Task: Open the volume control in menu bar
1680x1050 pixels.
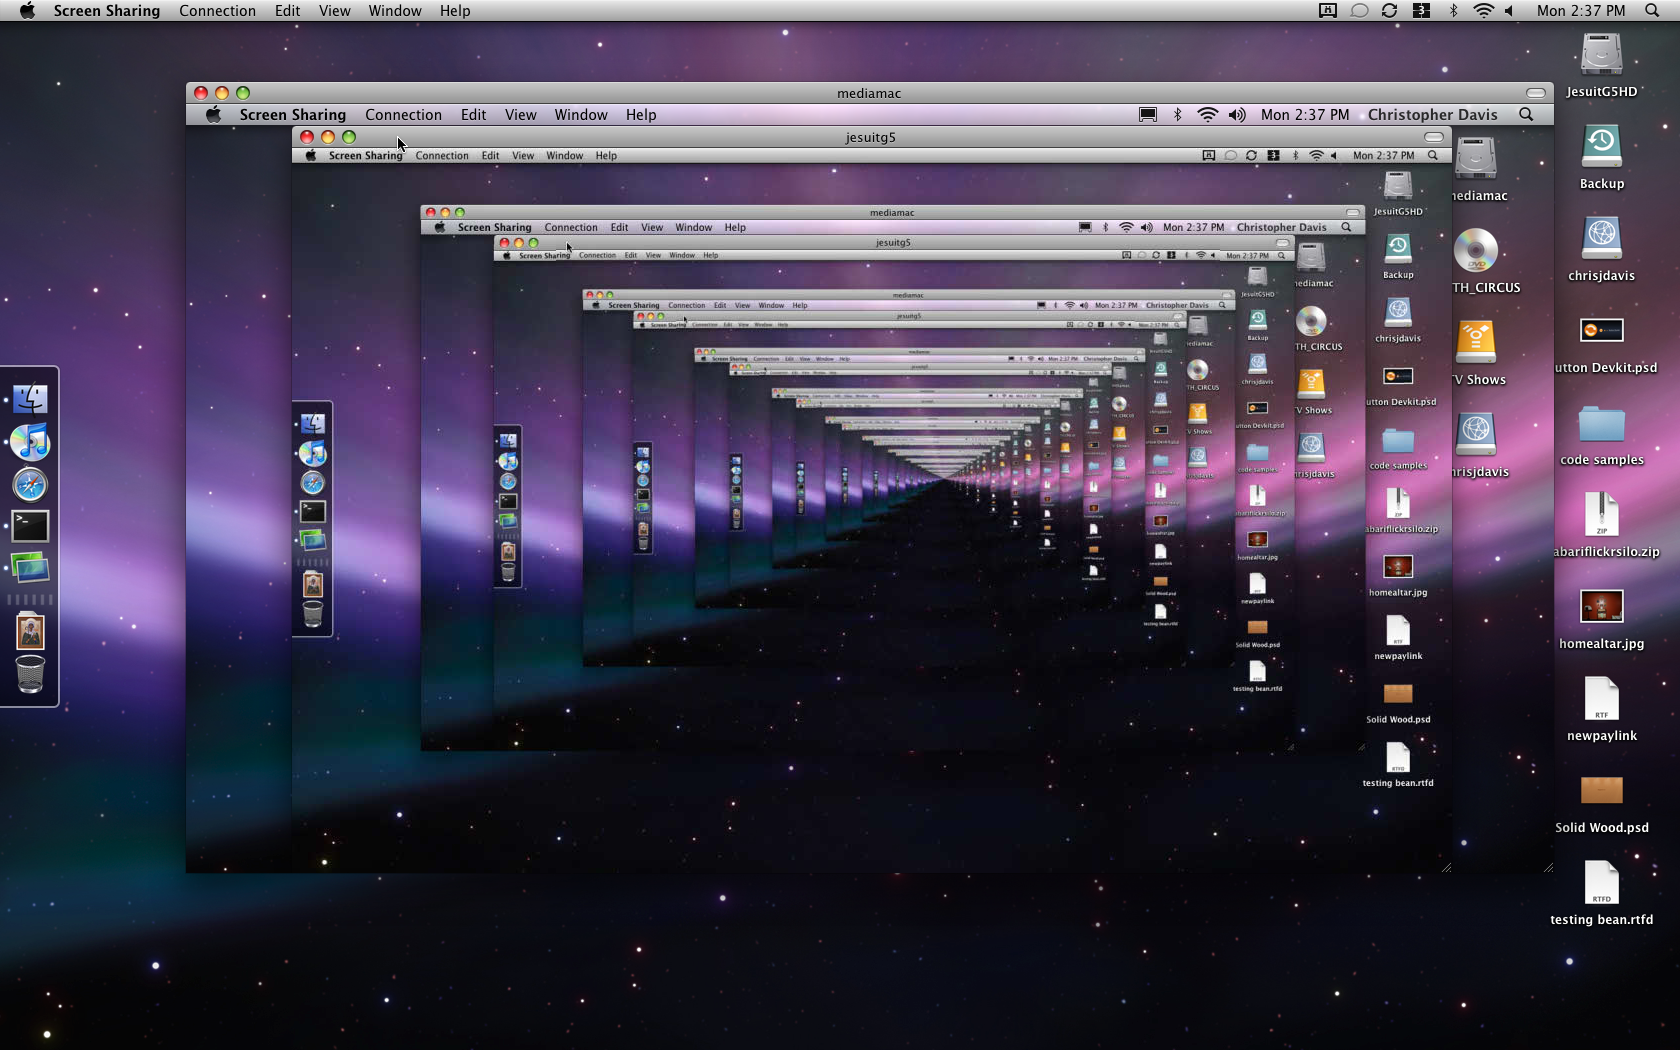Action: coord(1509,11)
